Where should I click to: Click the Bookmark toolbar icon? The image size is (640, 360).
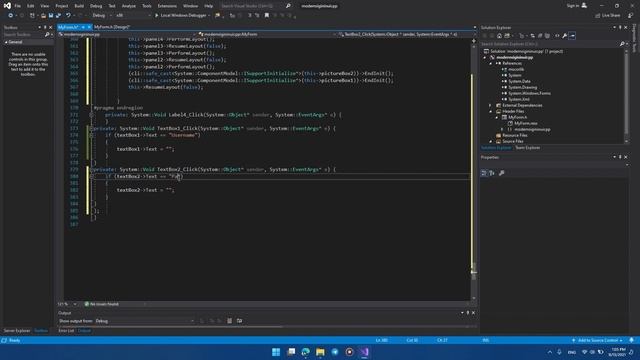[267, 16]
